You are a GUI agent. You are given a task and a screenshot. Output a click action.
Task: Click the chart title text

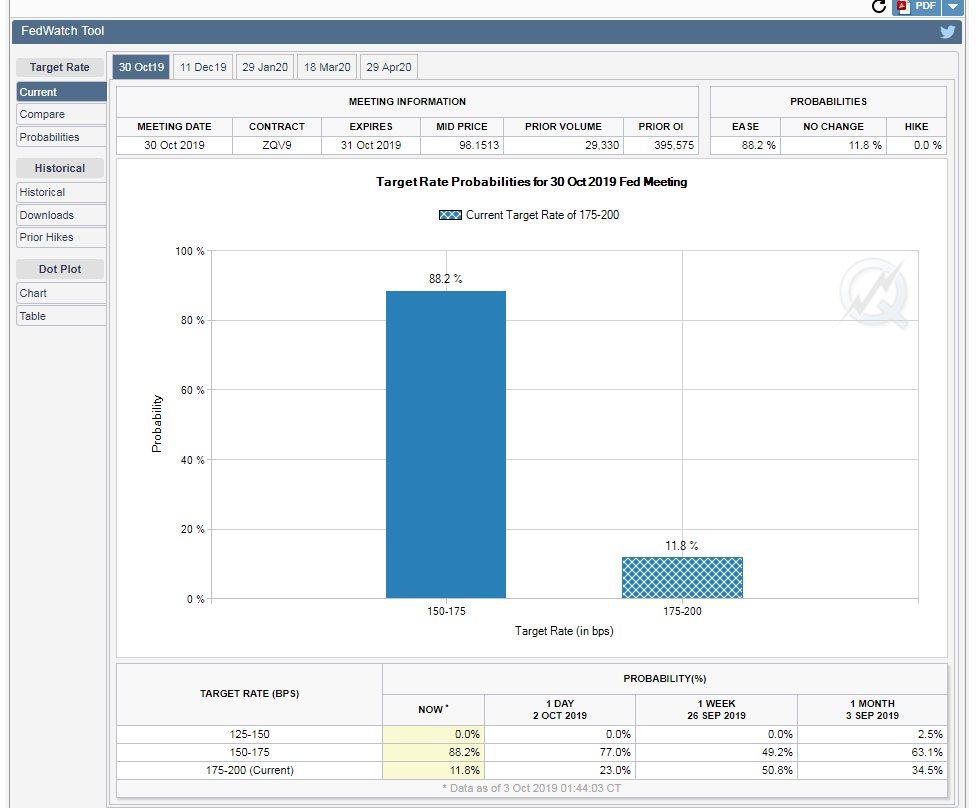532,182
